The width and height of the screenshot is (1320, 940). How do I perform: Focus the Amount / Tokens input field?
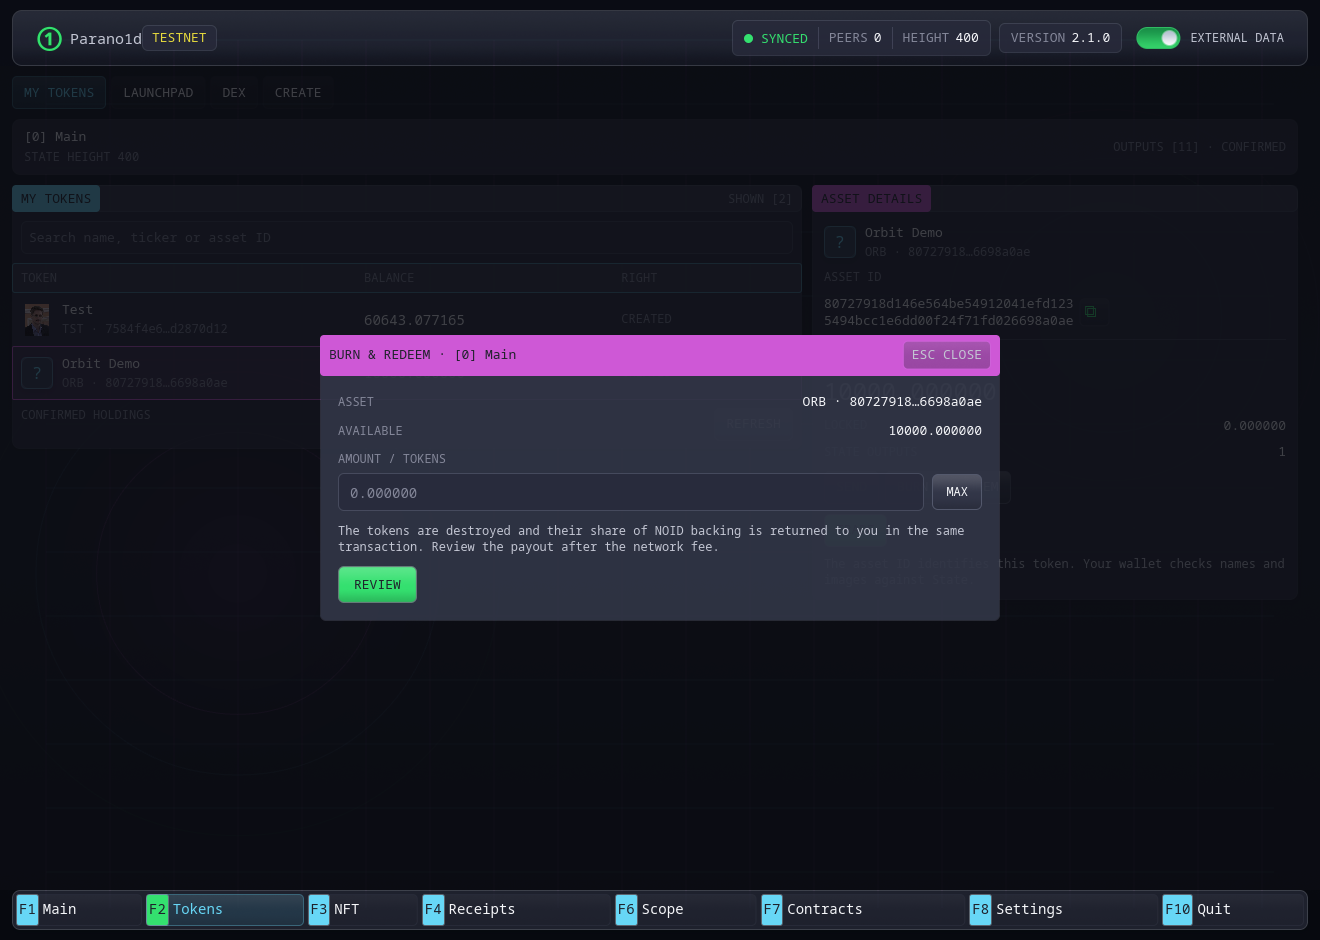tap(631, 492)
